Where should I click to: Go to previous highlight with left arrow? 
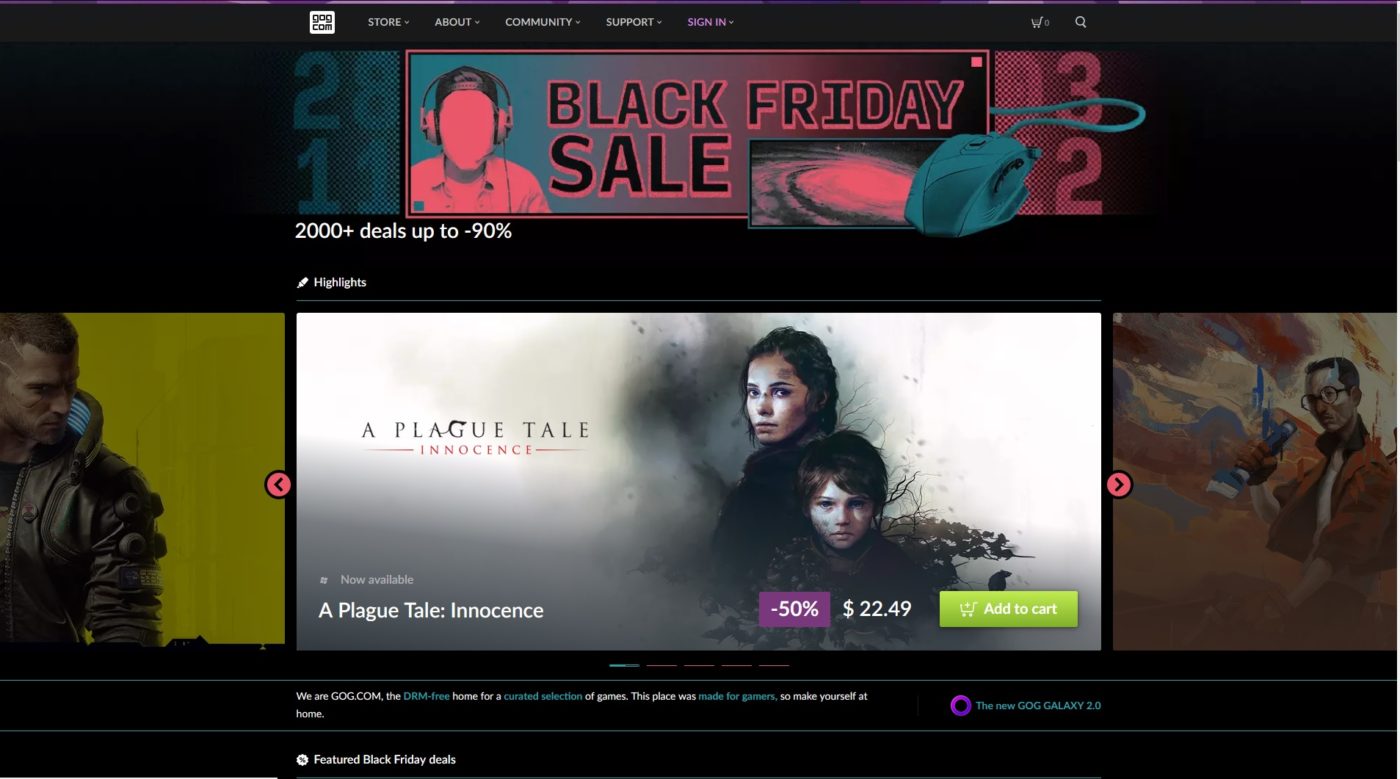pyautogui.click(x=278, y=485)
